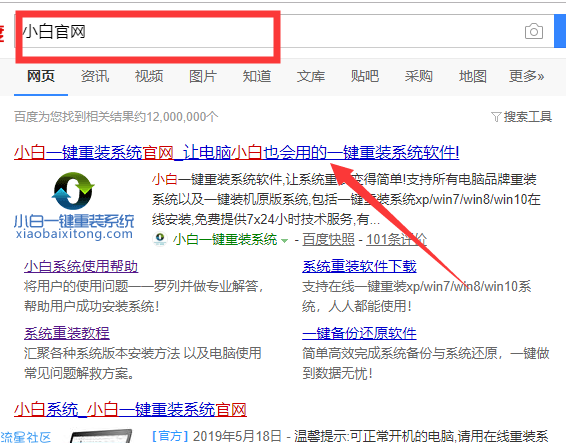This screenshot has height=443, width=566.
Task: Open 一键备份还原软件 sublink
Action: point(359,333)
